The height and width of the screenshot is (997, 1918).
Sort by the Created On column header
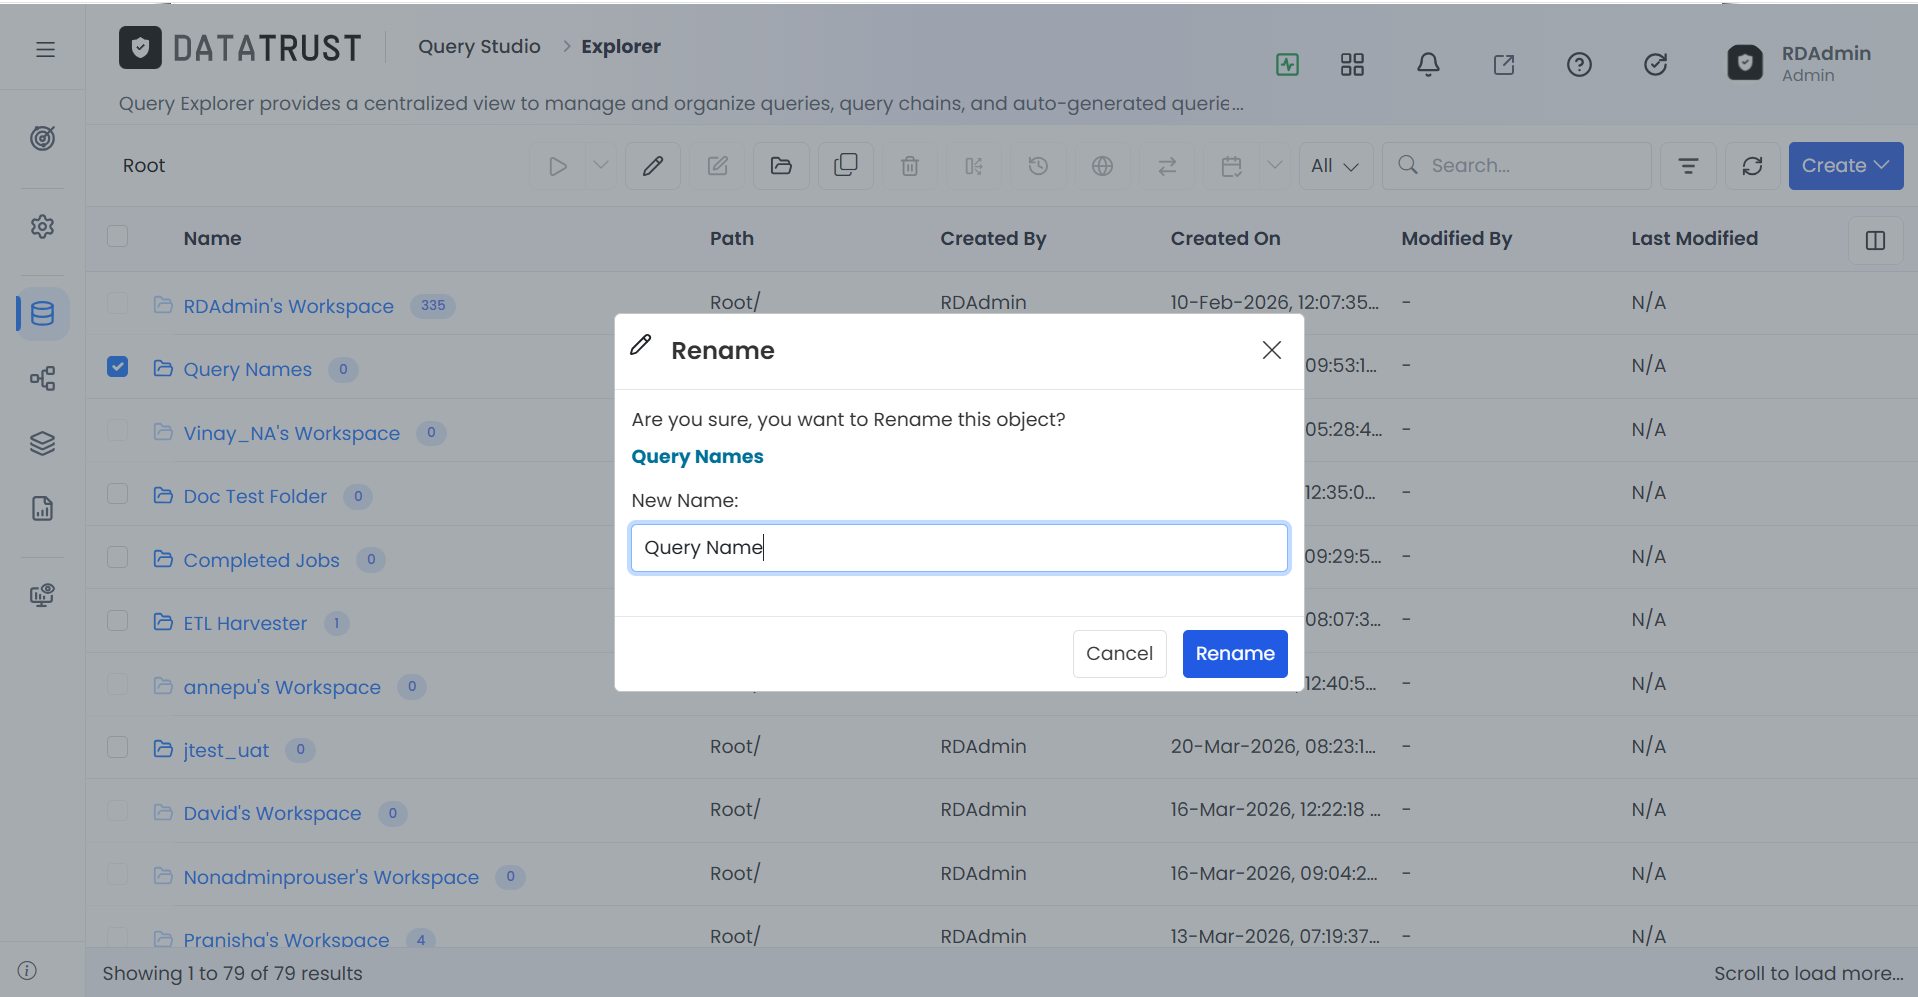click(1225, 238)
